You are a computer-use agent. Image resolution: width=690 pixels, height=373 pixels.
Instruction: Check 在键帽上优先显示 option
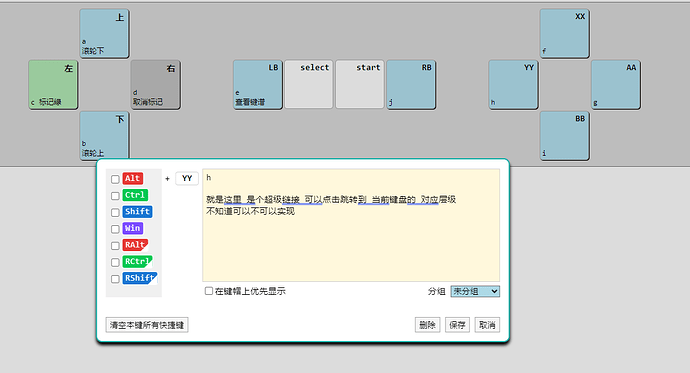209,291
